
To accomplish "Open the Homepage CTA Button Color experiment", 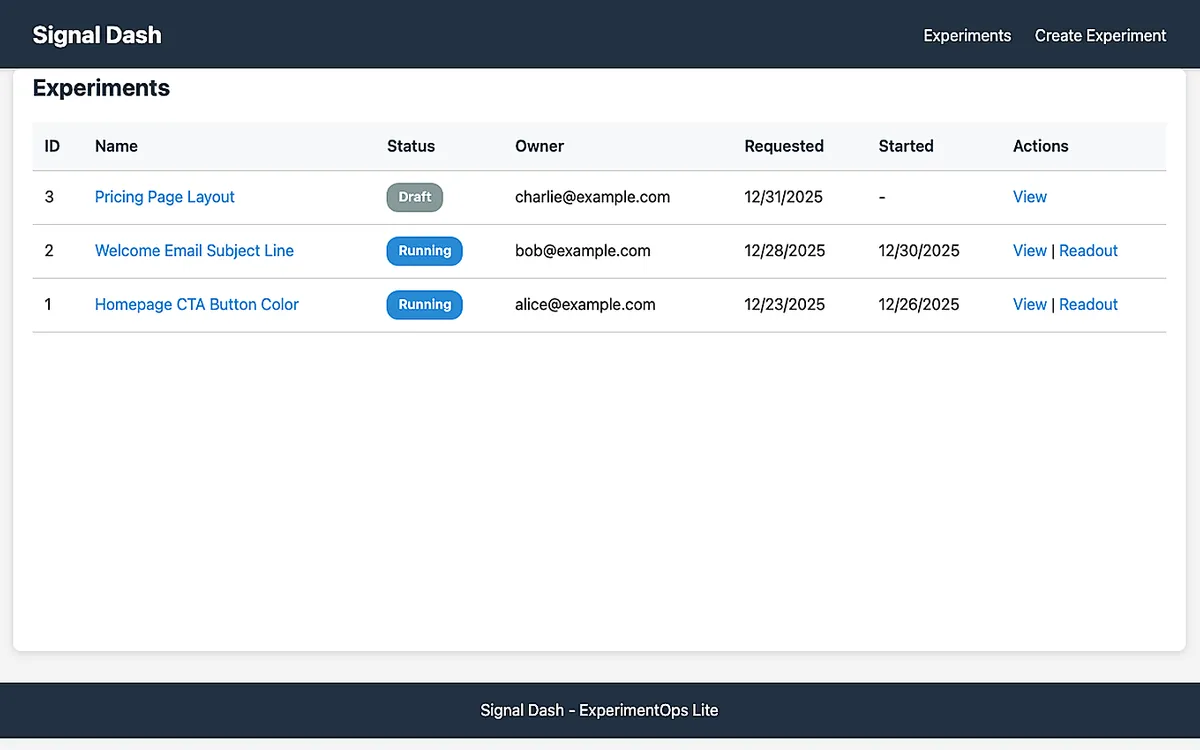I will pos(197,305).
